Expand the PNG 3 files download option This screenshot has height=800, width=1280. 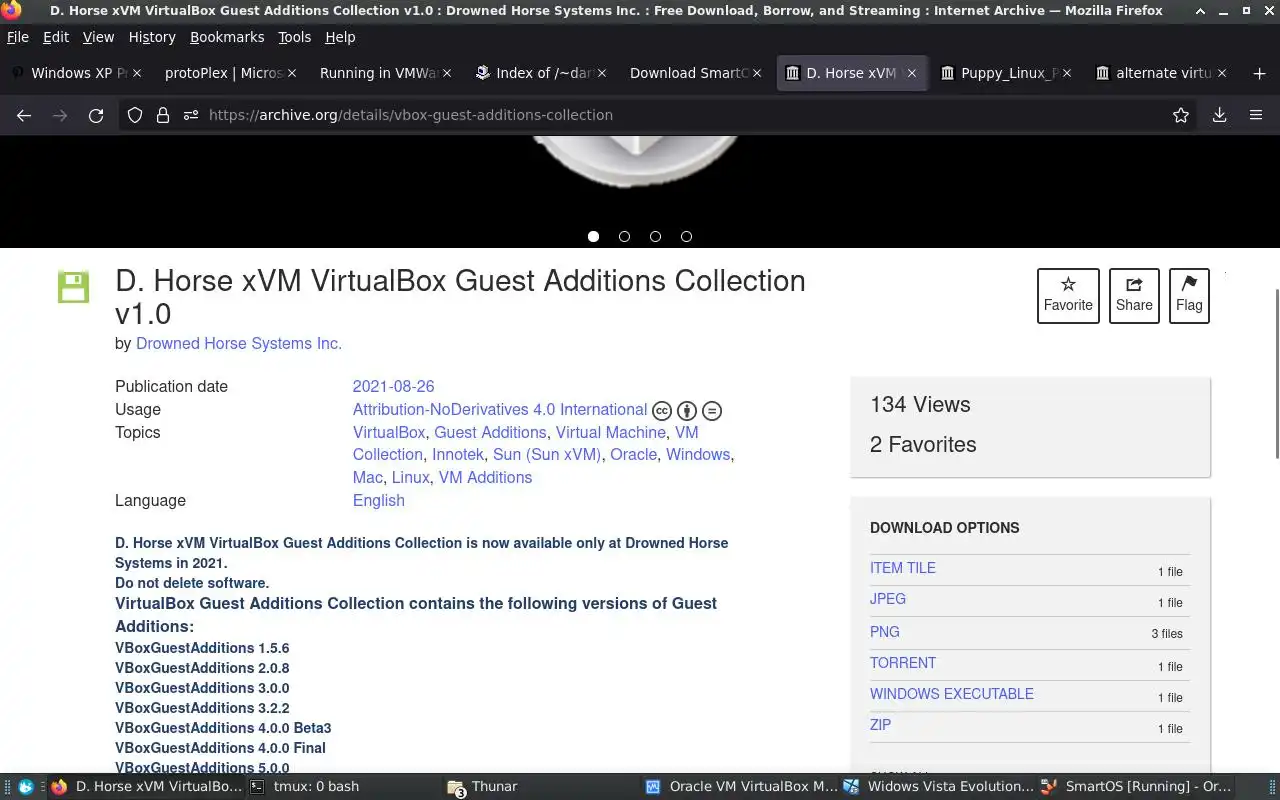tap(885, 632)
